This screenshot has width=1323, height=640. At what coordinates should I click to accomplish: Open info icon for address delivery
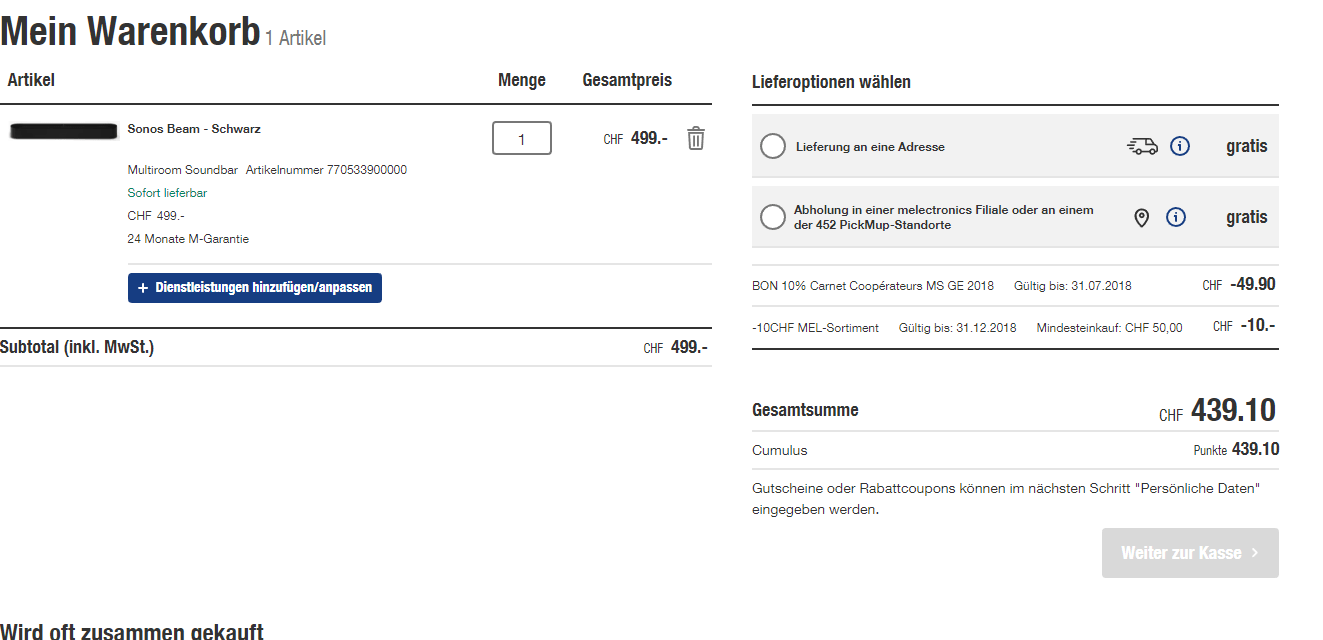point(1180,147)
